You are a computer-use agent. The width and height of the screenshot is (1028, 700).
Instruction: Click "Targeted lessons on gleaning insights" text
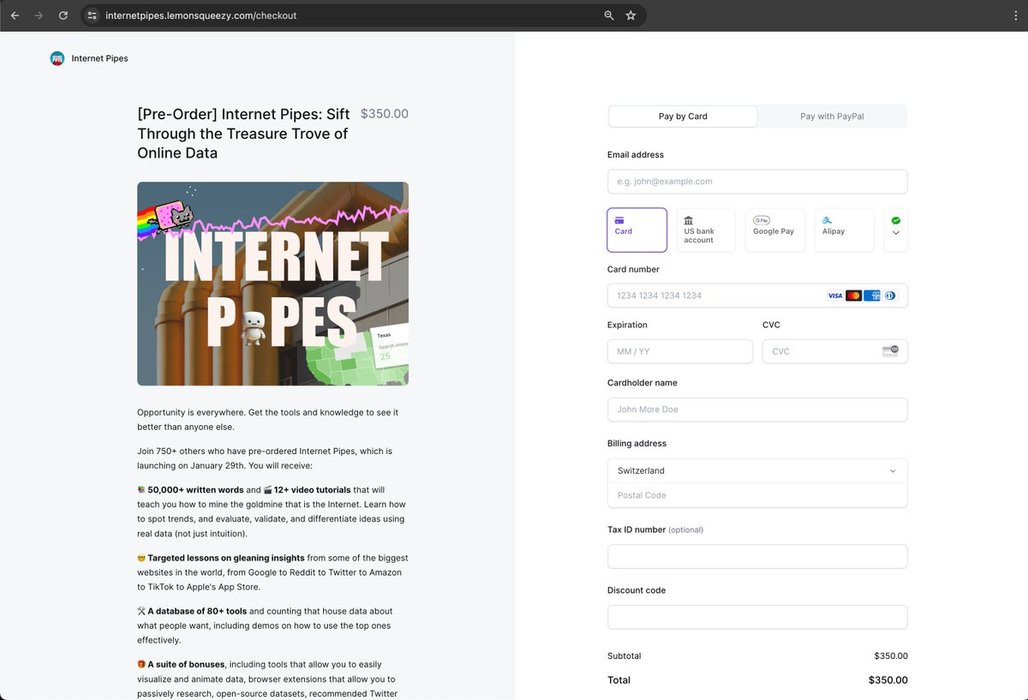tap(226, 558)
